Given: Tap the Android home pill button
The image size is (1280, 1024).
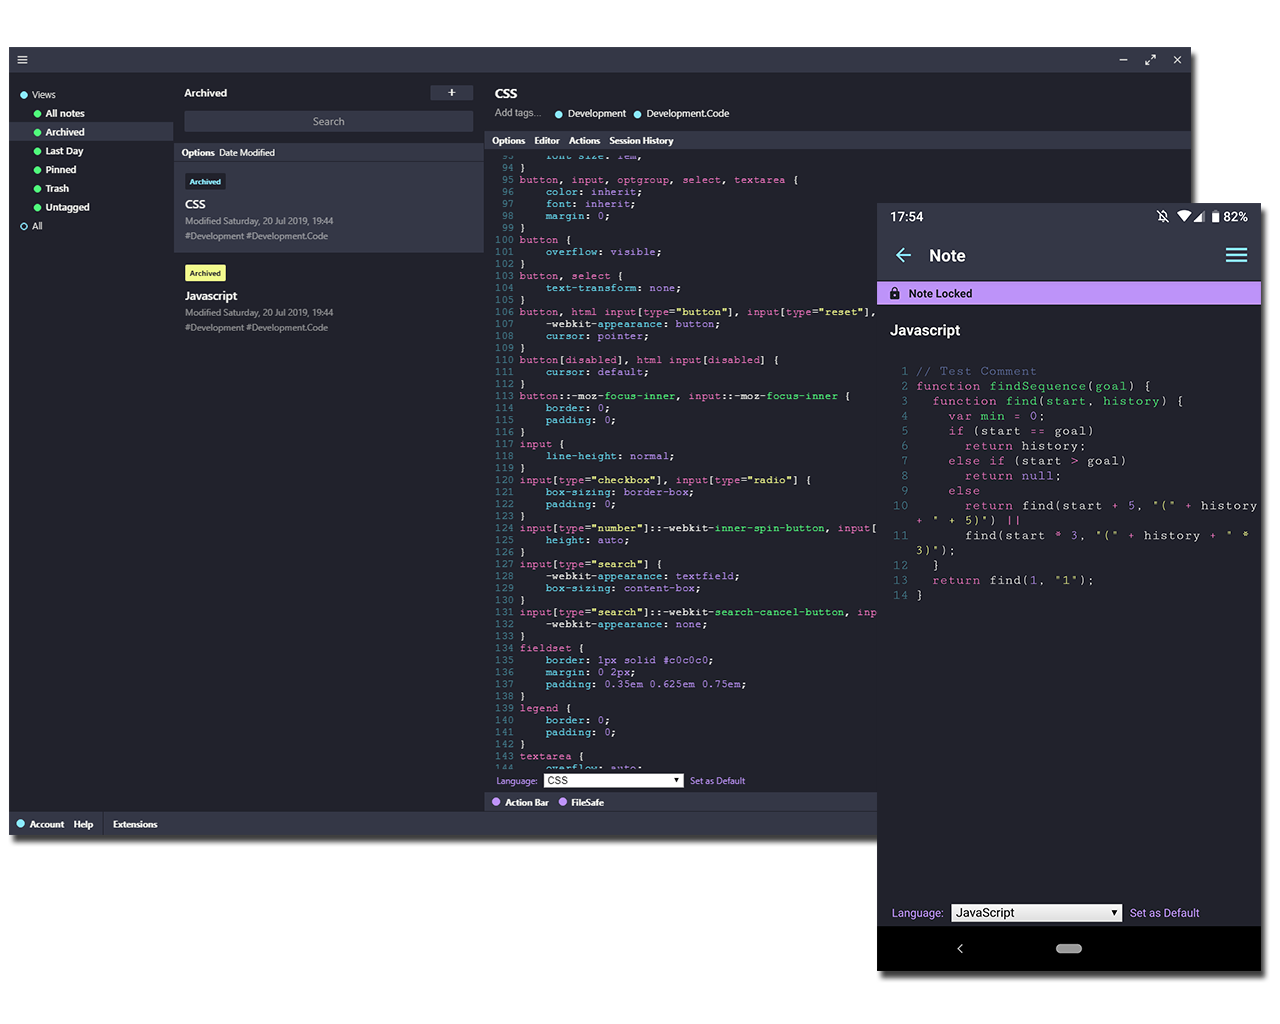Looking at the screenshot, I should [1068, 948].
